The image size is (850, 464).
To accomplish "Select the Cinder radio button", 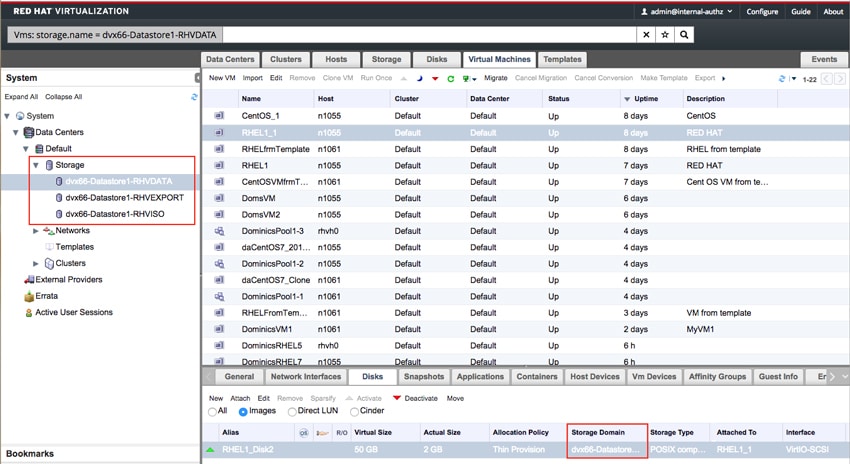I will click(x=355, y=411).
